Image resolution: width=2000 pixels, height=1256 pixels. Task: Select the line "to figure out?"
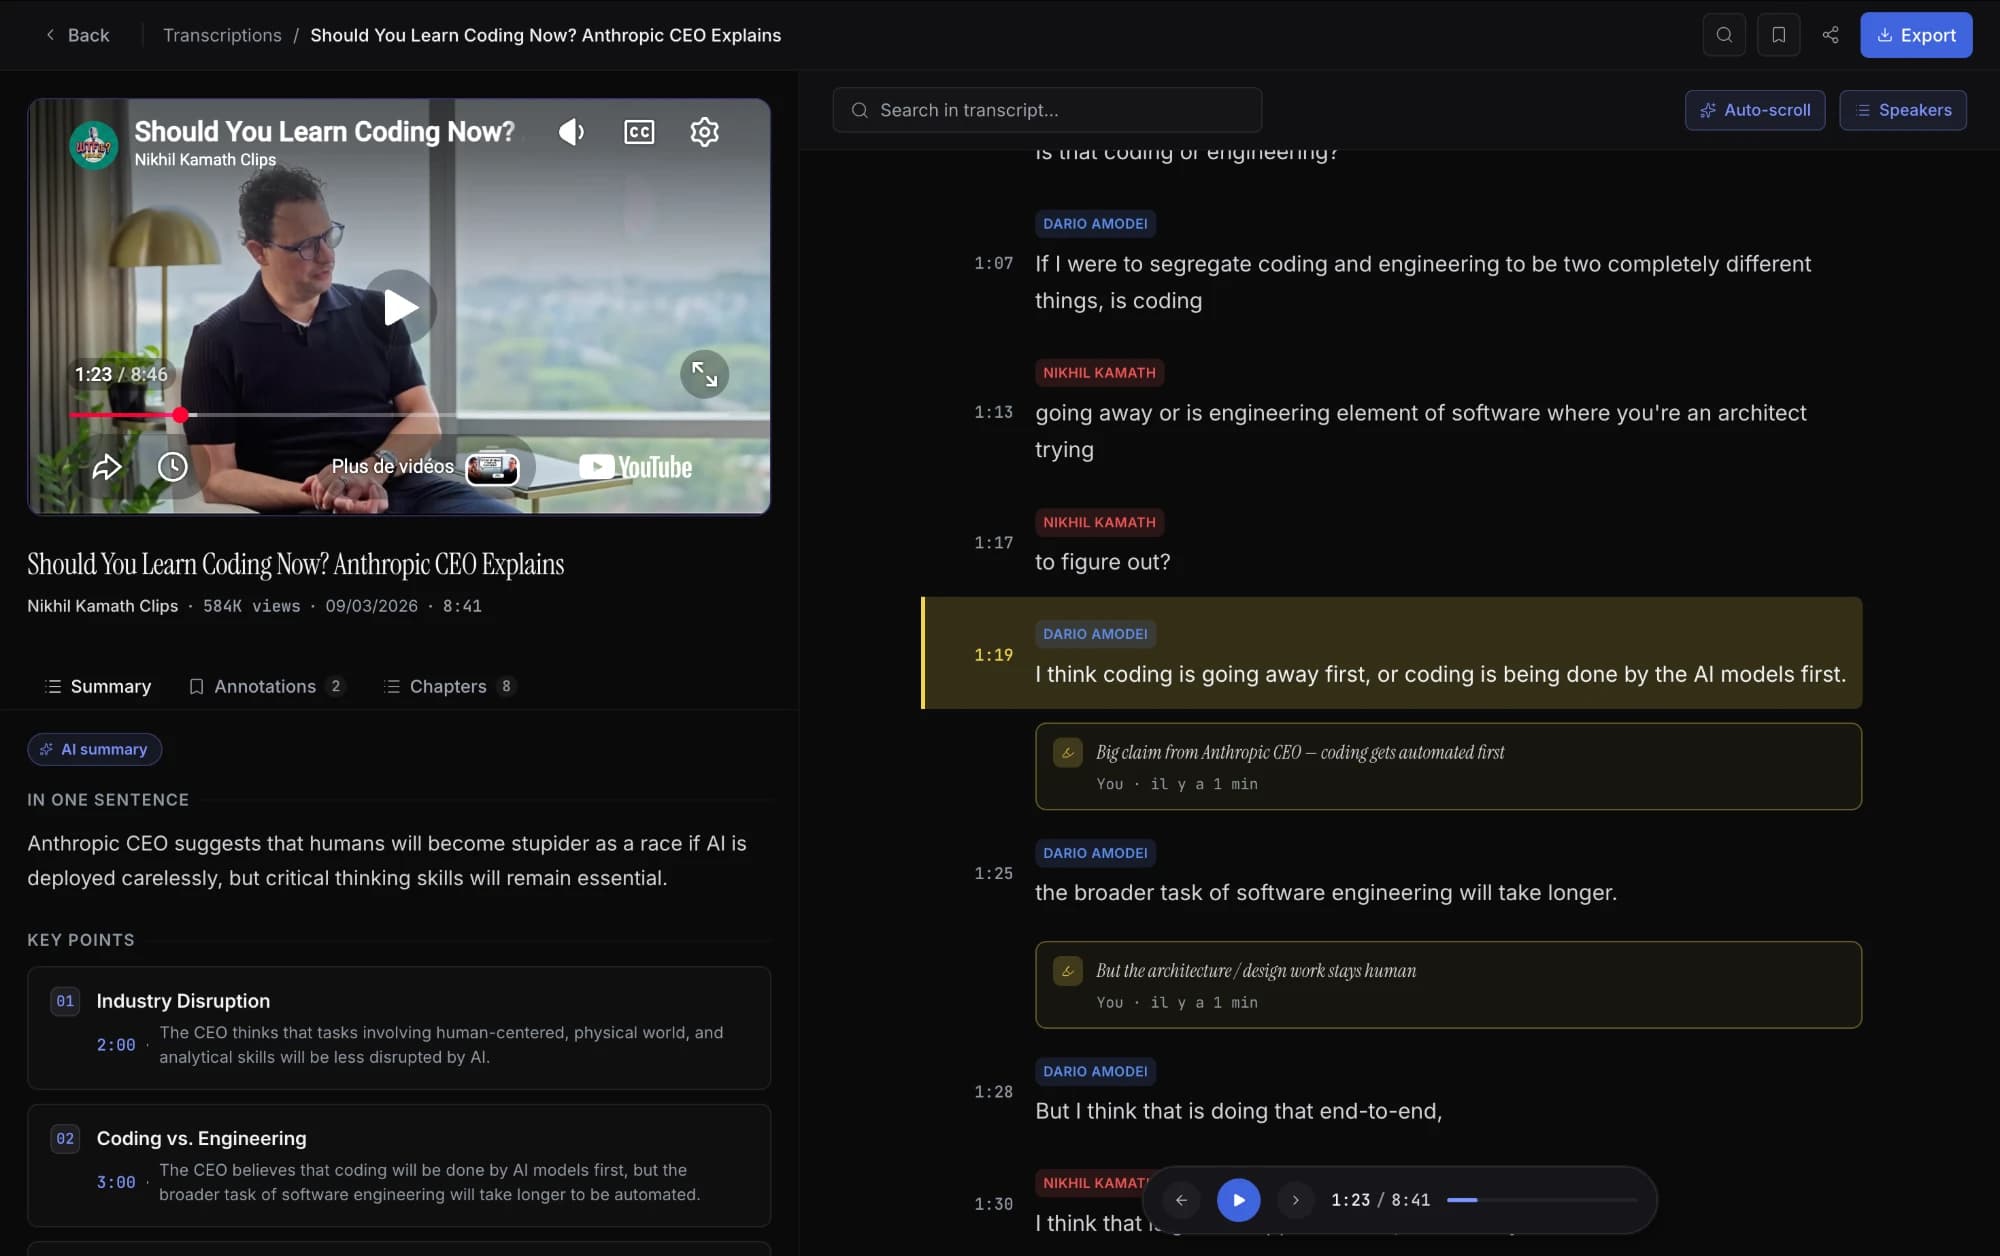(x=1102, y=562)
